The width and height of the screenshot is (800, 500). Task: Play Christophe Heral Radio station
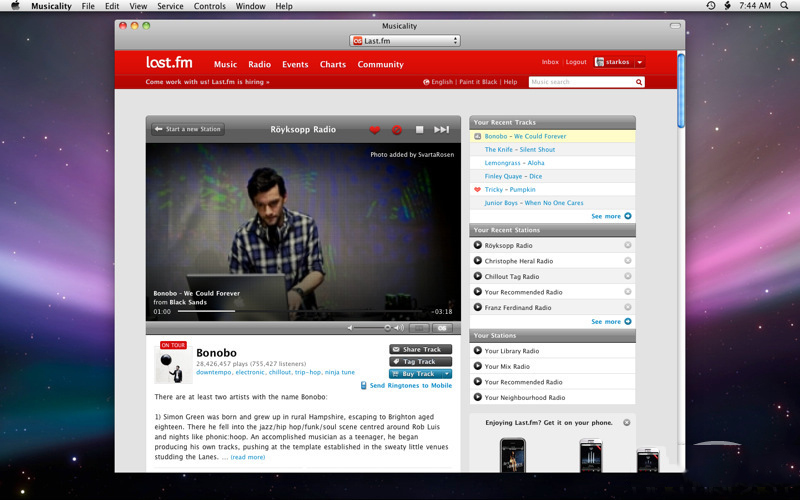478,261
